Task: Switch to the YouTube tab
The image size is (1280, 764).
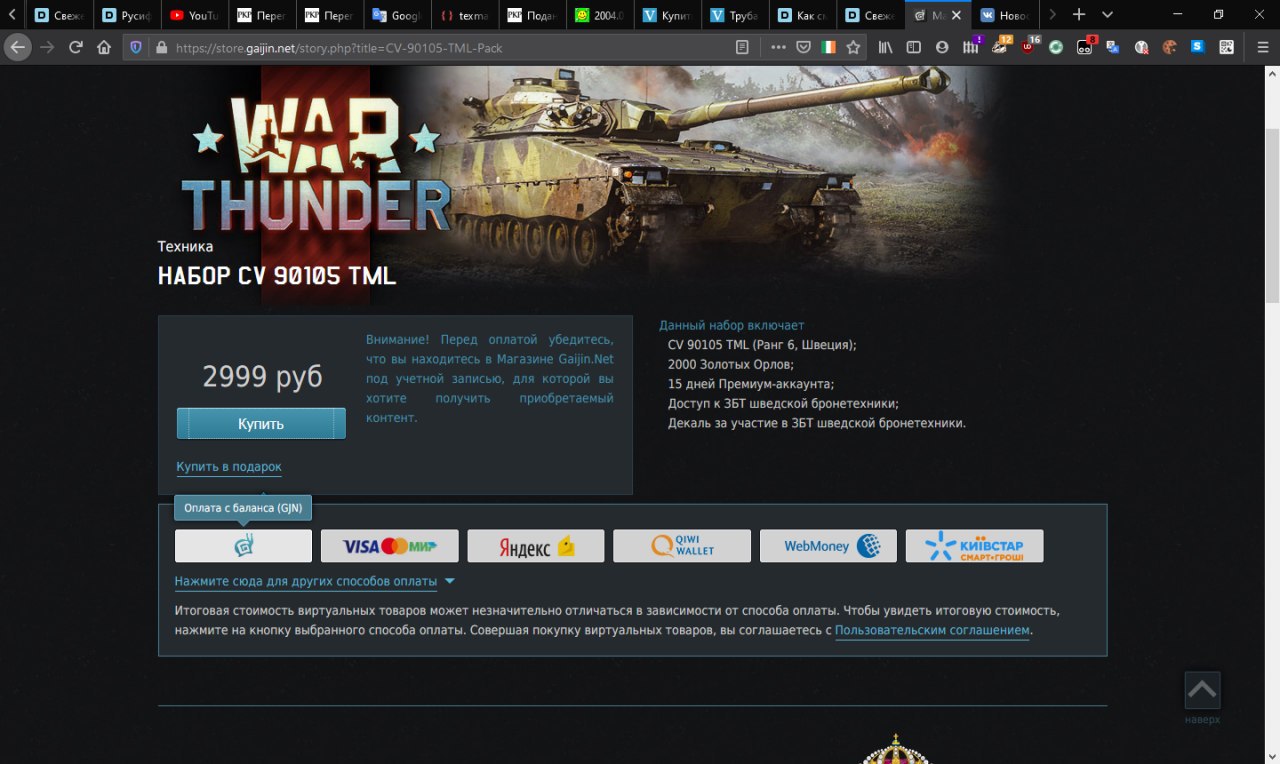Action: click(194, 15)
